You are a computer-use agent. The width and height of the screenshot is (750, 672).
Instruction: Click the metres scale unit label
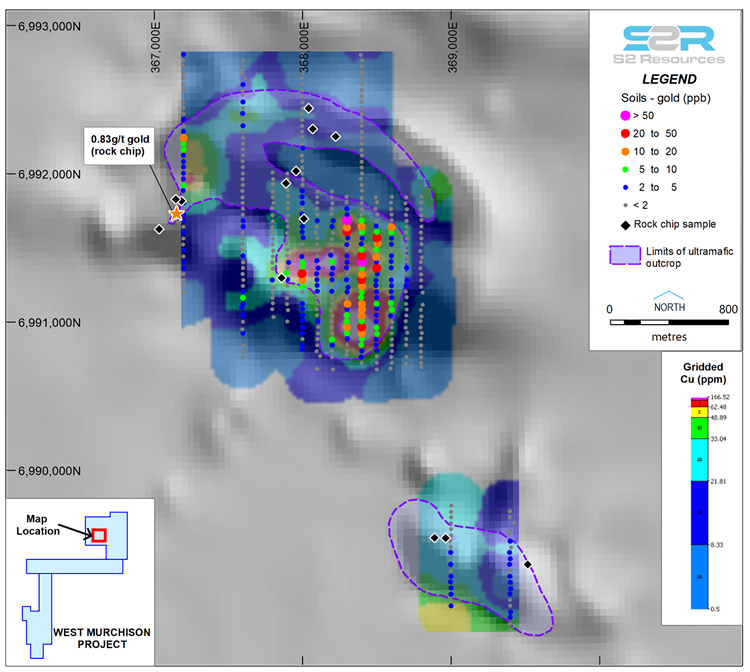(x=669, y=337)
